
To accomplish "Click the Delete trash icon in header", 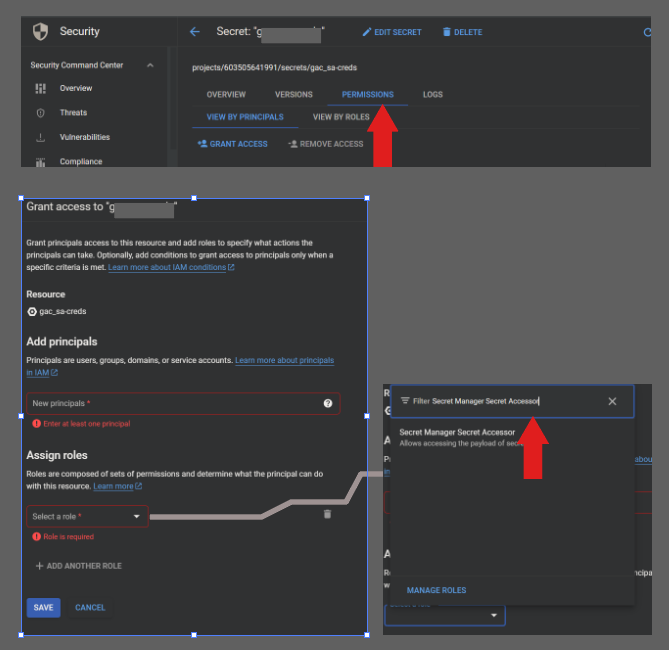I will [446, 32].
